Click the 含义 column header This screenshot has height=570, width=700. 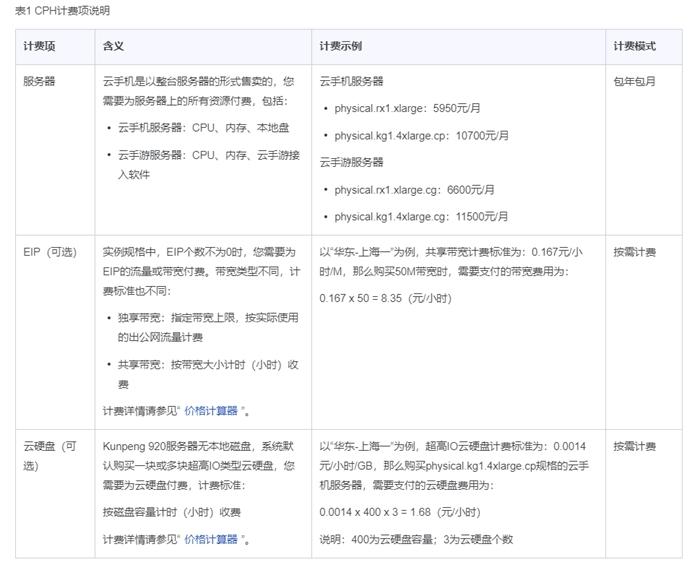tap(113, 47)
